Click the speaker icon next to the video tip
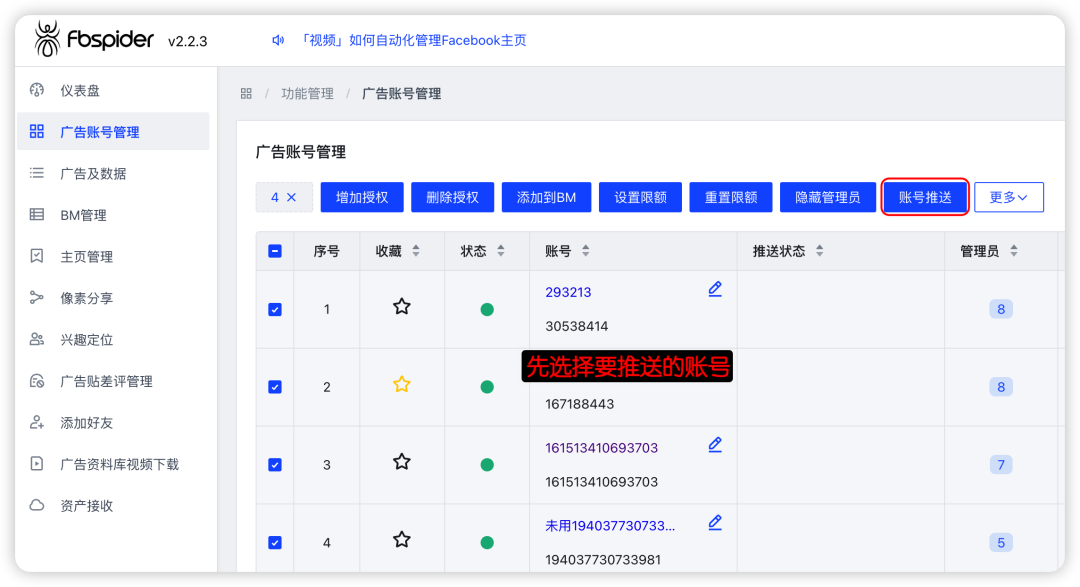Image resolution: width=1080 pixels, height=587 pixels. pyautogui.click(x=277, y=39)
